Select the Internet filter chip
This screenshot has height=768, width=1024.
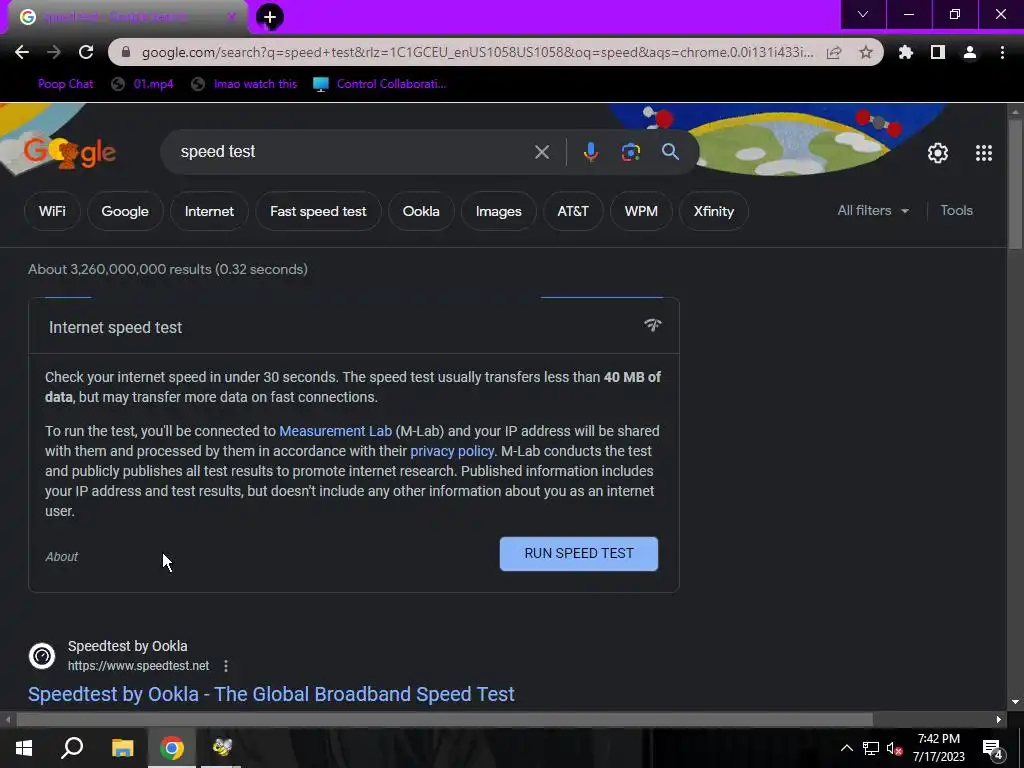(x=209, y=211)
